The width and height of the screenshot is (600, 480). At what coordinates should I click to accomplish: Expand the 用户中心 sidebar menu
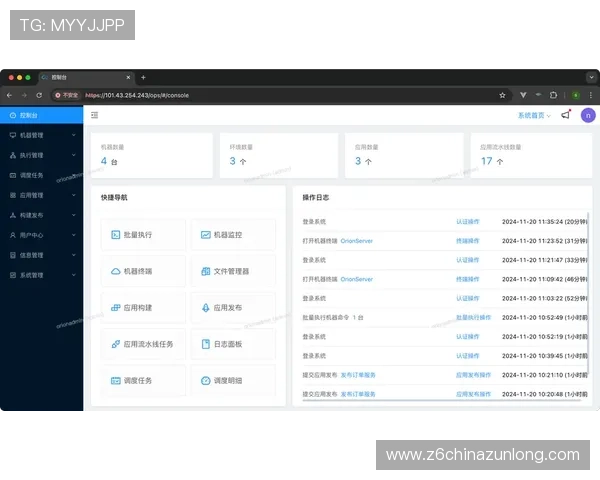42,235
